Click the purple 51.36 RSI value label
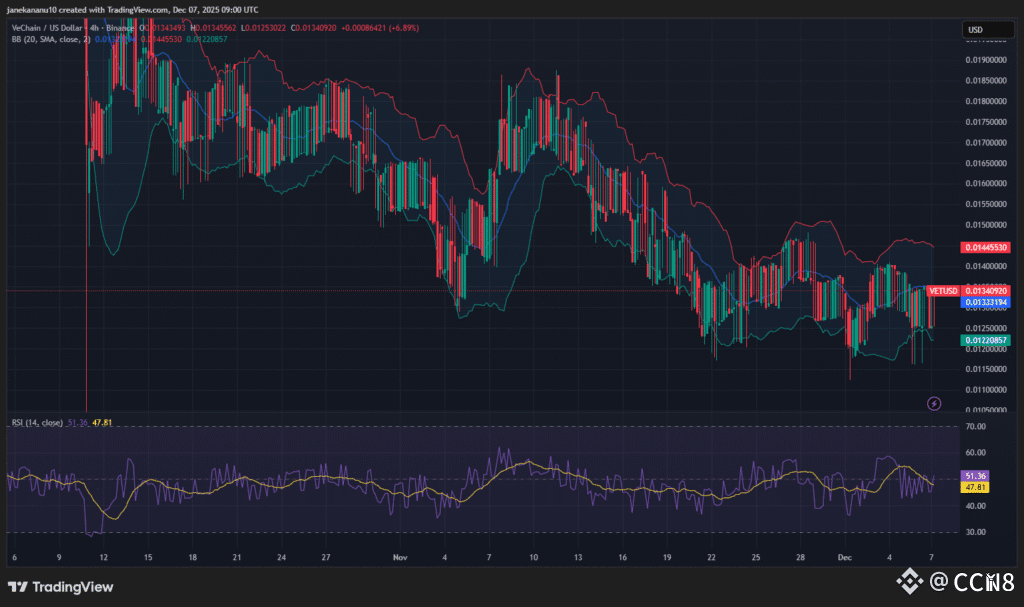Image resolution: width=1024 pixels, height=607 pixels. [974, 476]
